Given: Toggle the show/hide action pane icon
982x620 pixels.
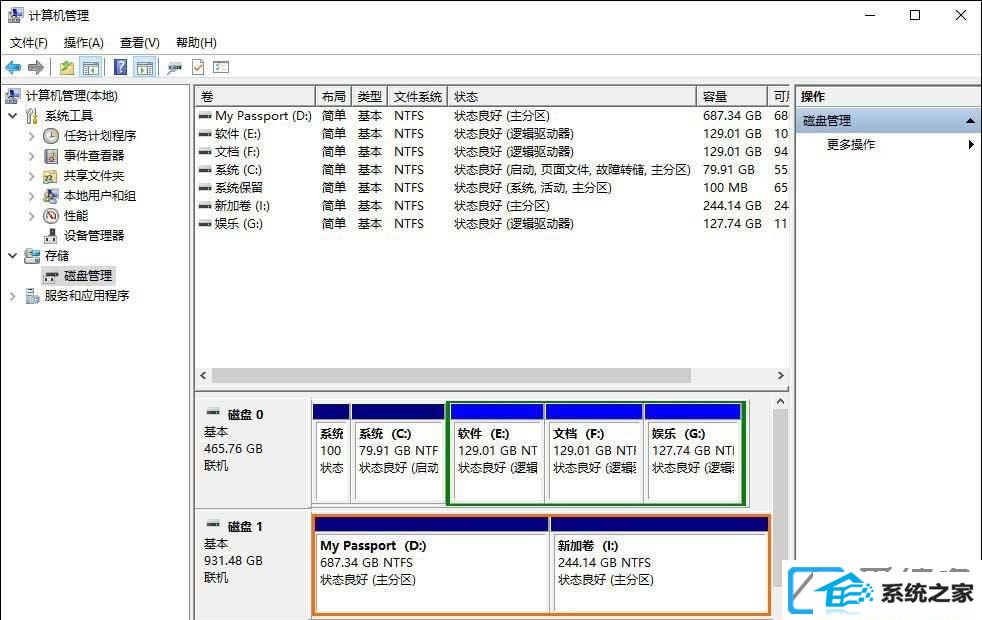Looking at the screenshot, I should (145, 67).
